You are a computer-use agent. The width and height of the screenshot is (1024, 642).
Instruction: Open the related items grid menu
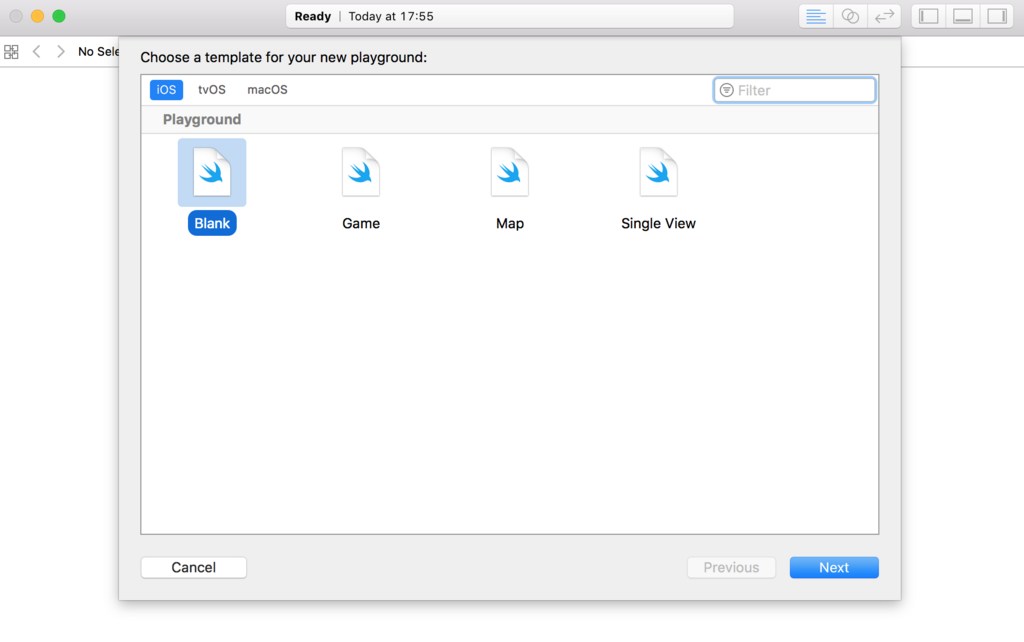(11, 52)
